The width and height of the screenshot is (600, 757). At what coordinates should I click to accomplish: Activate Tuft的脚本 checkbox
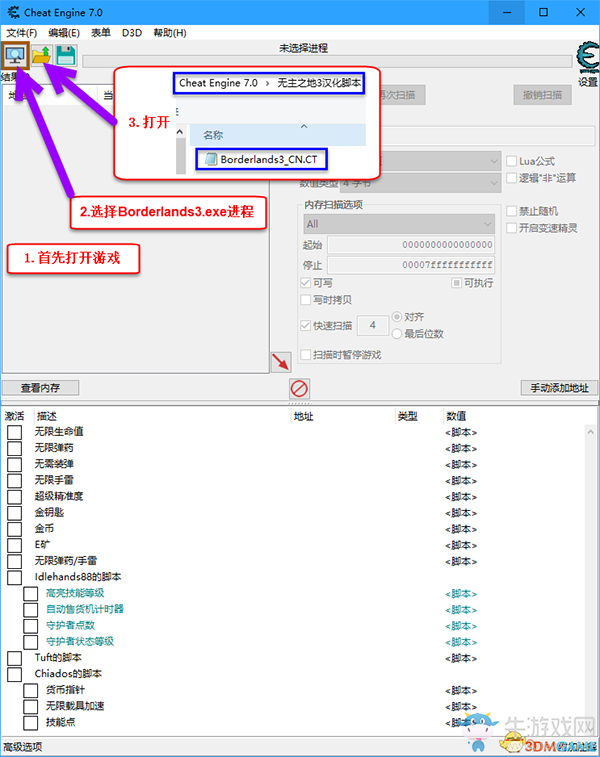point(14,658)
